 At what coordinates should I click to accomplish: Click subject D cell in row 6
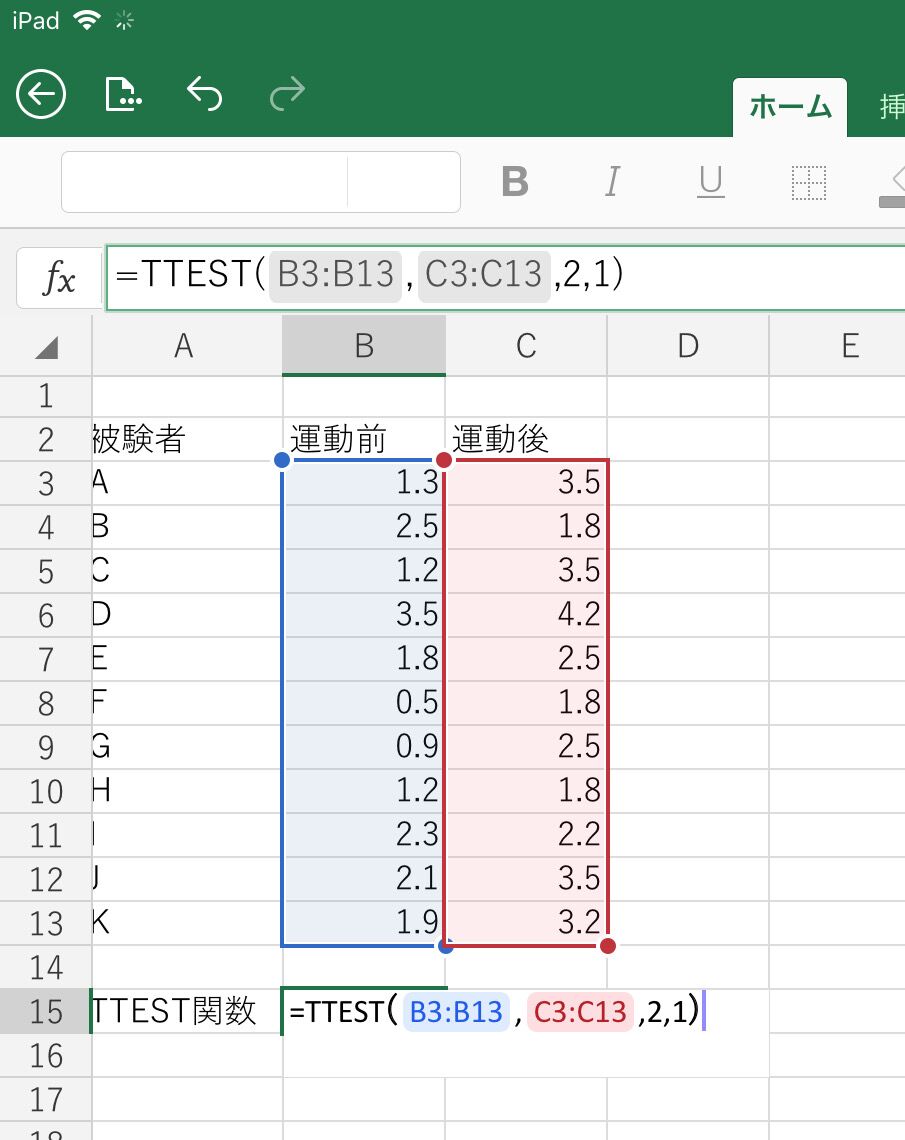click(188, 615)
